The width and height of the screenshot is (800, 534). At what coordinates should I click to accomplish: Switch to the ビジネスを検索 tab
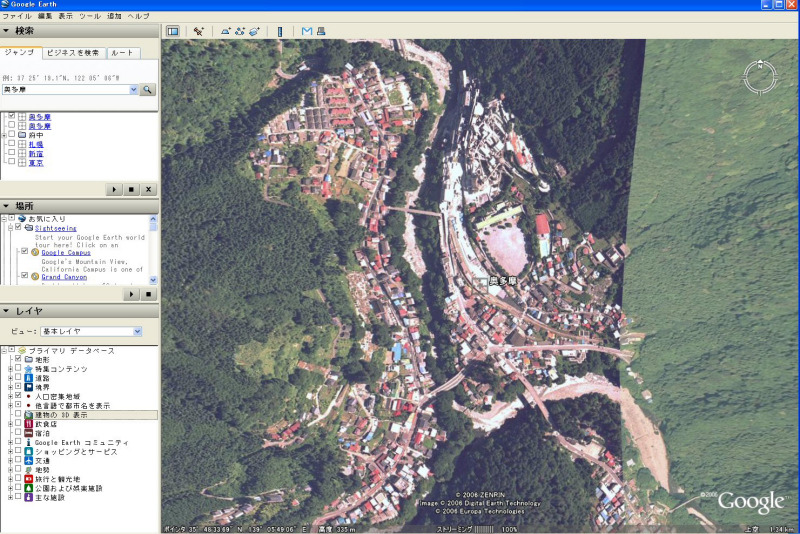pos(73,53)
